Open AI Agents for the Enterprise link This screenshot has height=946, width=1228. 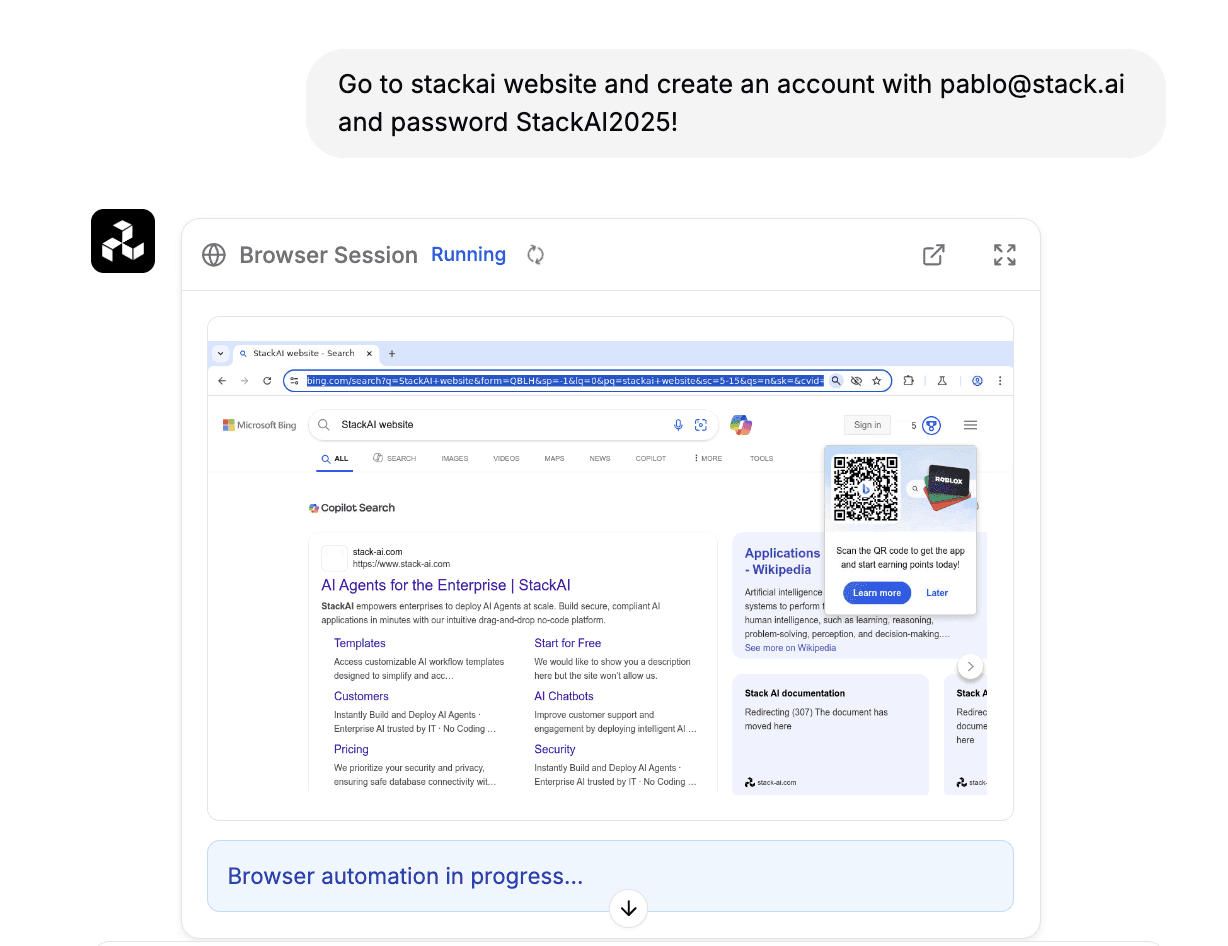click(446, 586)
